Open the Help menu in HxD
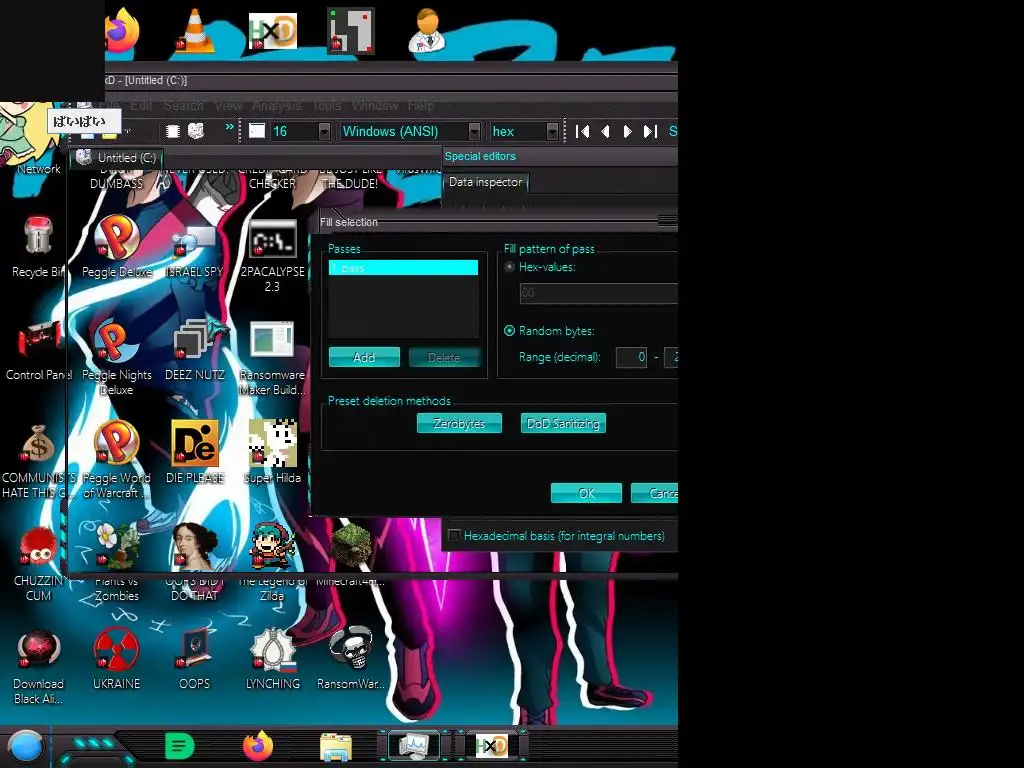The width and height of the screenshot is (1024, 768). (421, 105)
